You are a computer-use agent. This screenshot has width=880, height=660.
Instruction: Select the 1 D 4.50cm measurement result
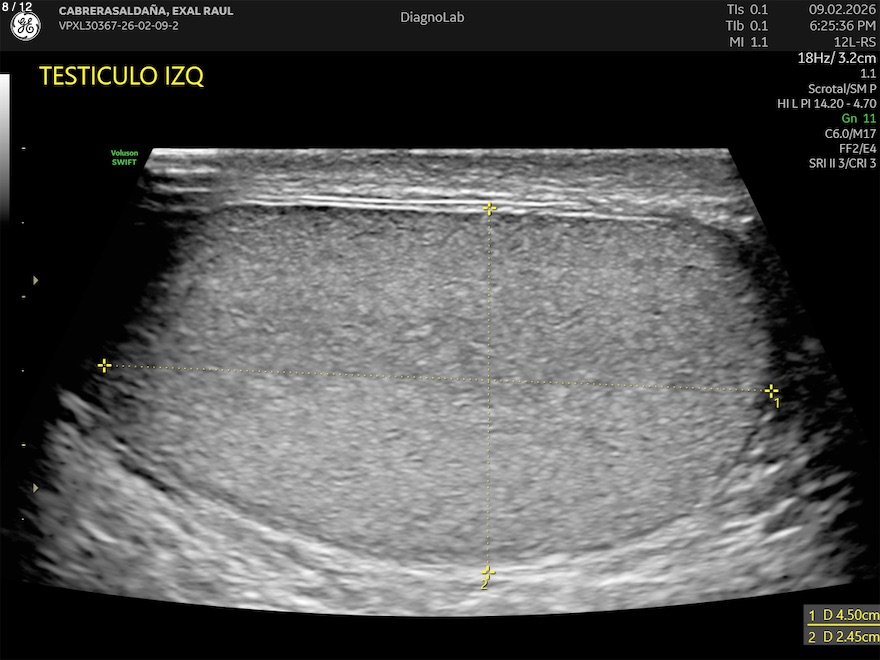[x=843, y=615]
